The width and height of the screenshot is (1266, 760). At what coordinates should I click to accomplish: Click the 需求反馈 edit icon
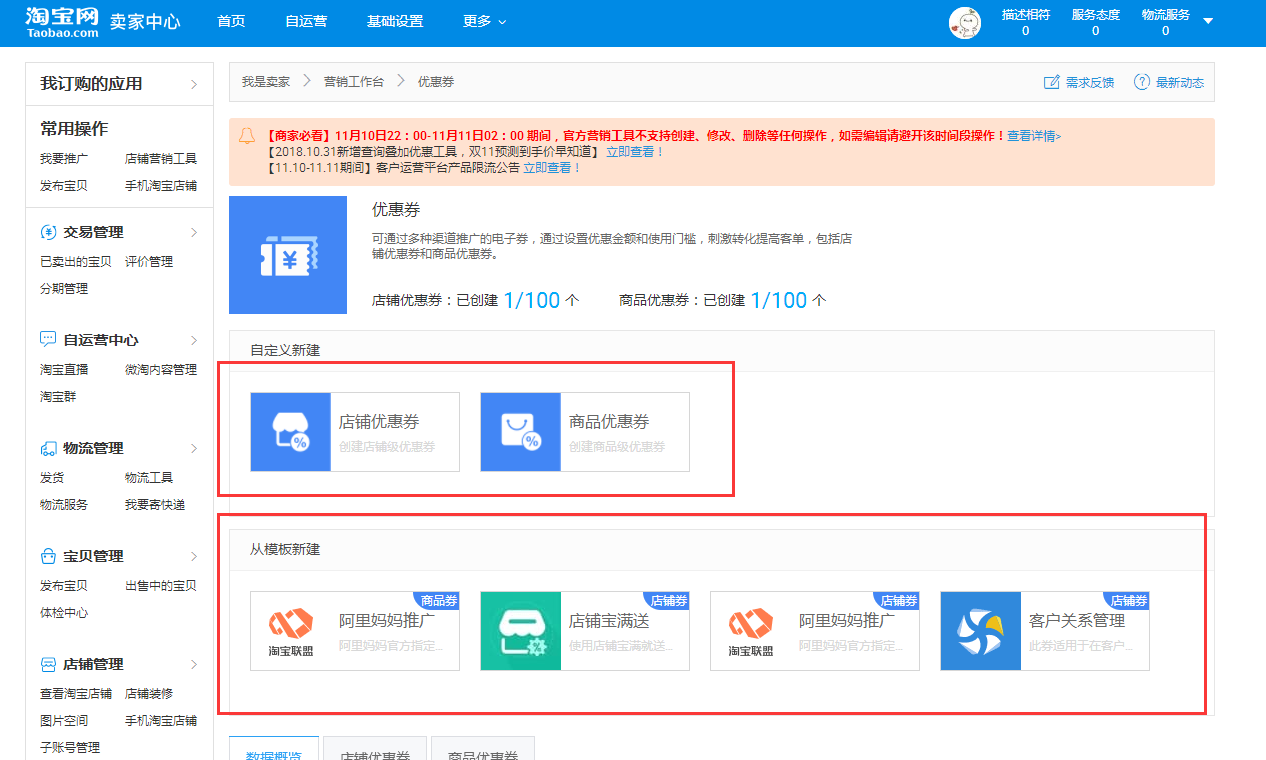point(1051,82)
